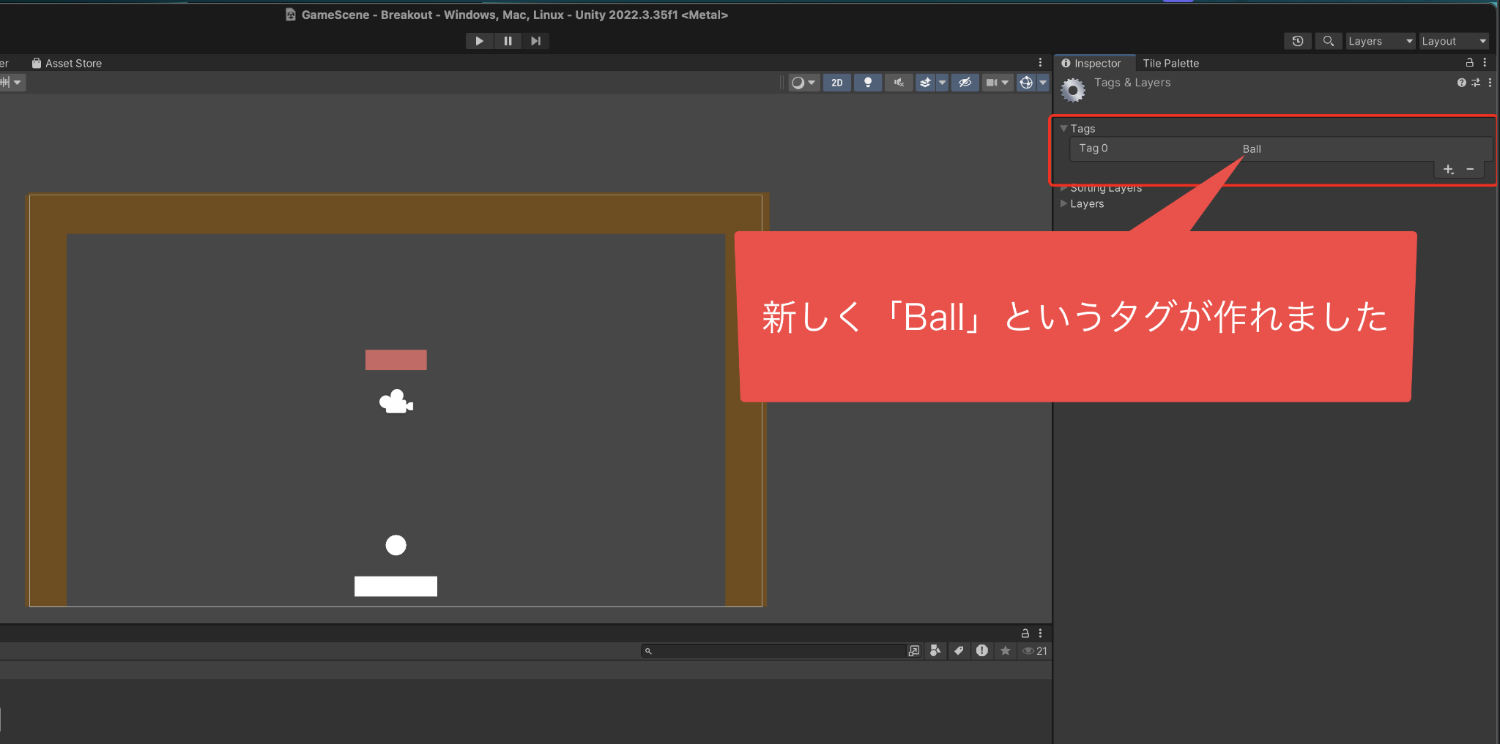The width and height of the screenshot is (1500, 744).
Task: Select the Inspector tab
Action: point(1097,63)
